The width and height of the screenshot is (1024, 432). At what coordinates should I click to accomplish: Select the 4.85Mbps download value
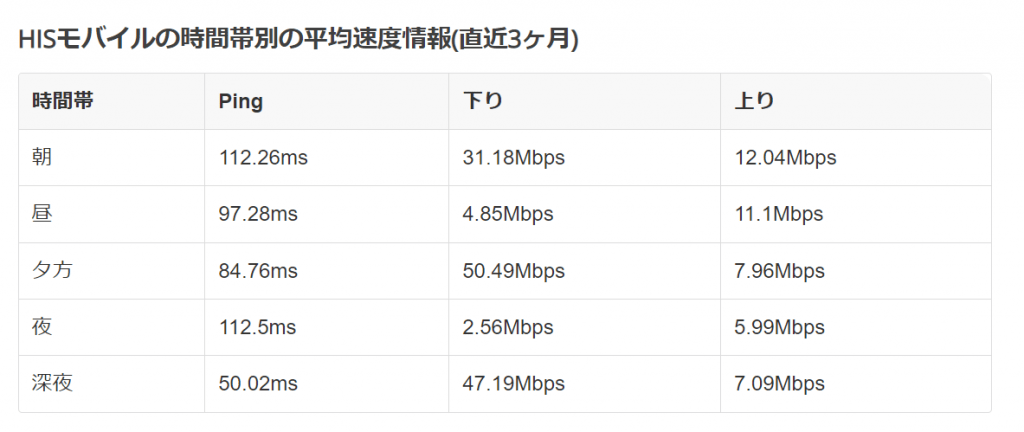click(509, 214)
